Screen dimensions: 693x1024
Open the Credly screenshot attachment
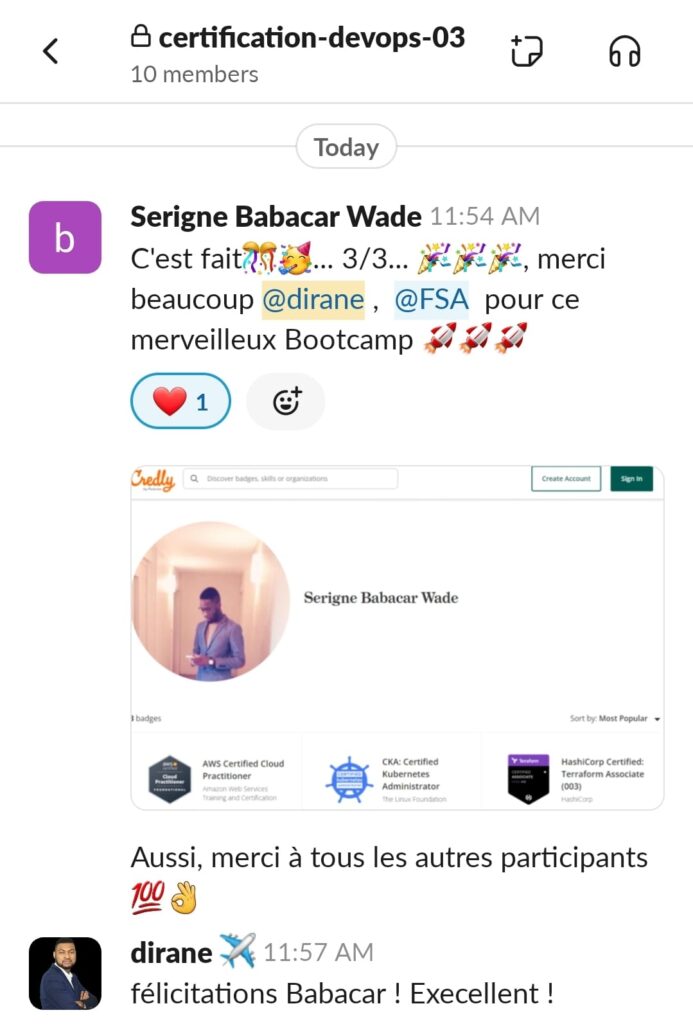pyautogui.click(x=397, y=637)
